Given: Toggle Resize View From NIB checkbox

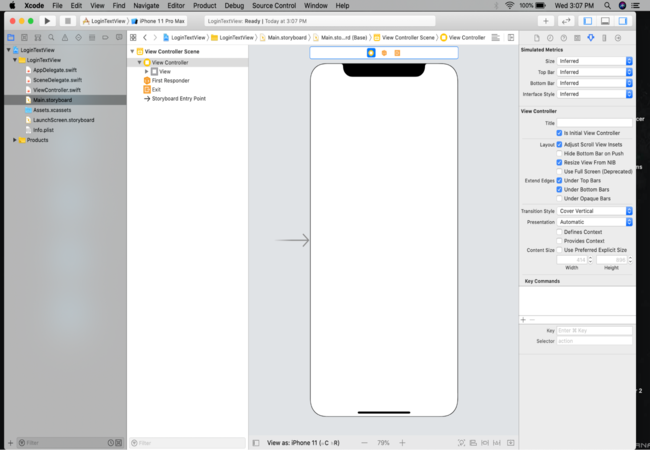Looking at the screenshot, I should click(559, 162).
